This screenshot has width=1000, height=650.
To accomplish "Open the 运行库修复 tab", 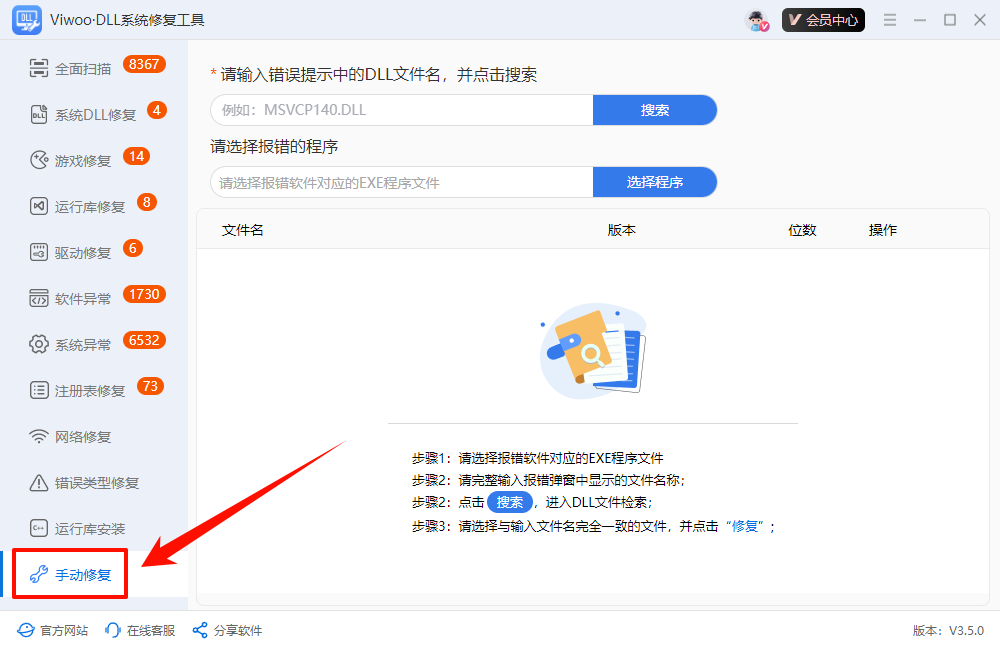I will (90, 207).
